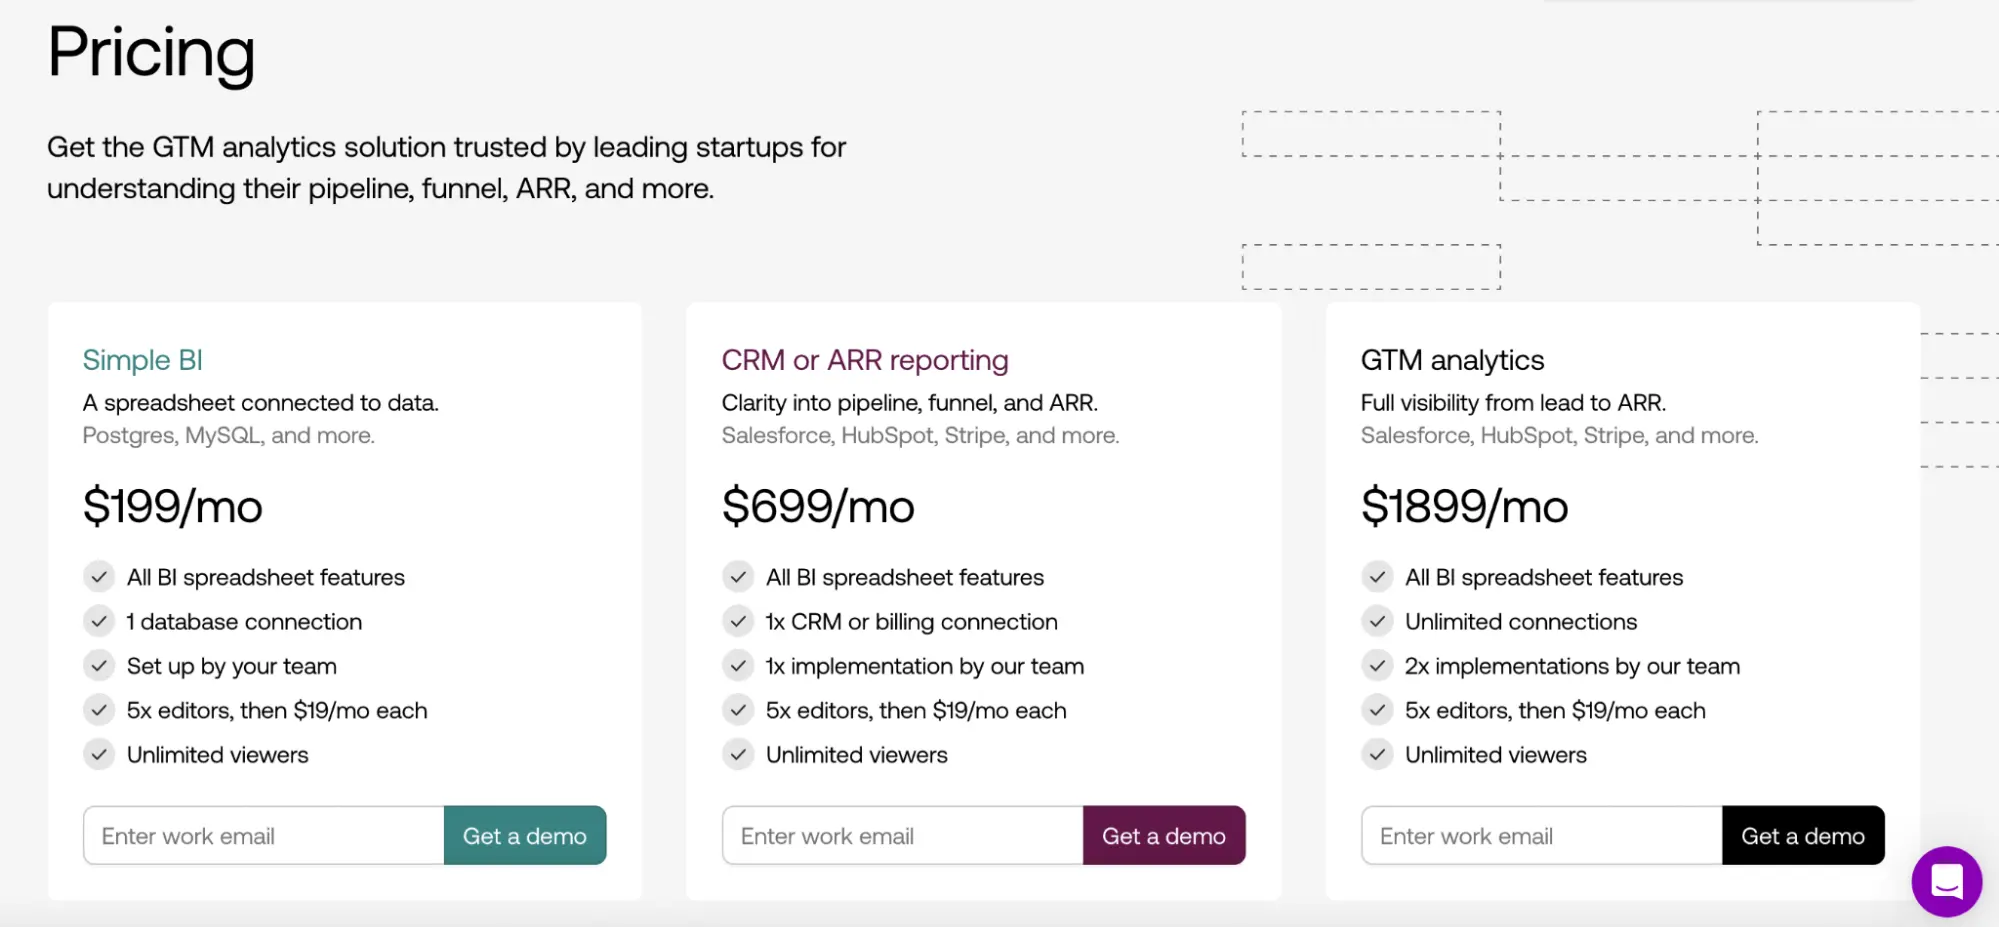Select the "Simple BI" plan heading

[x=142, y=360]
